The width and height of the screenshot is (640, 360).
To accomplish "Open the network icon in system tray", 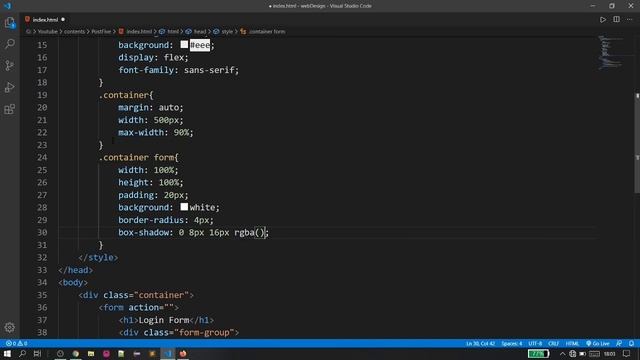I will click(x=572, y=354).
